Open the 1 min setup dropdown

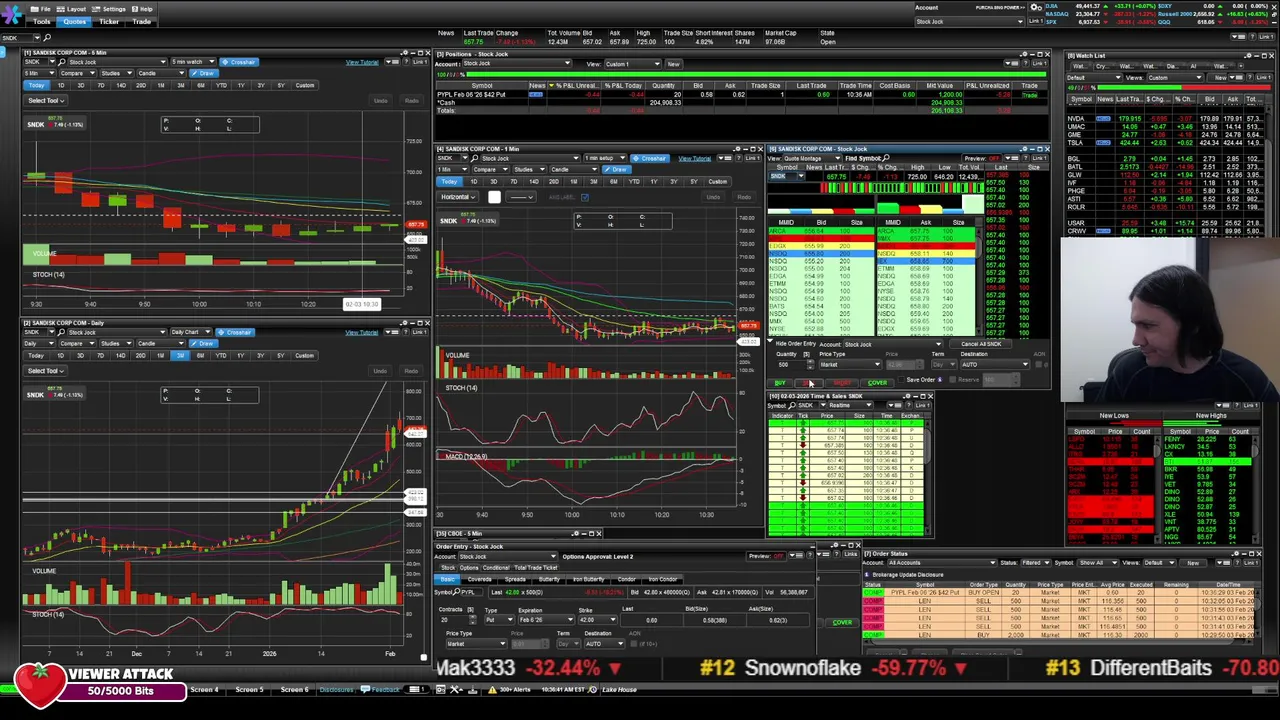pos(603,158)
